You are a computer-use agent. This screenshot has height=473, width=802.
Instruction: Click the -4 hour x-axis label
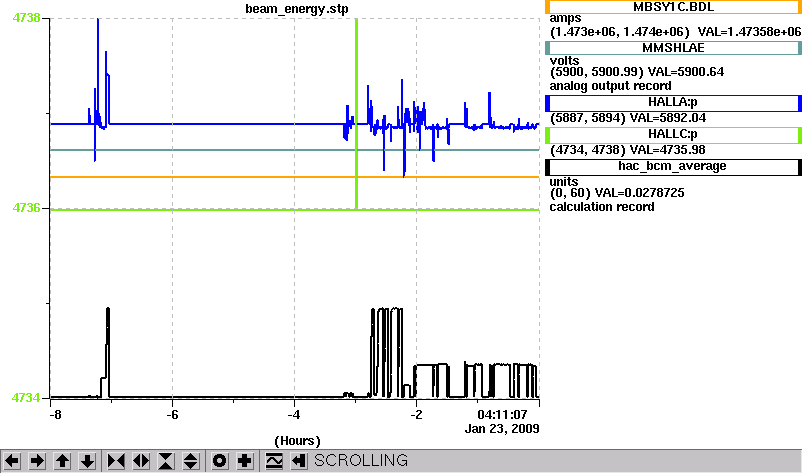(294, 415)
